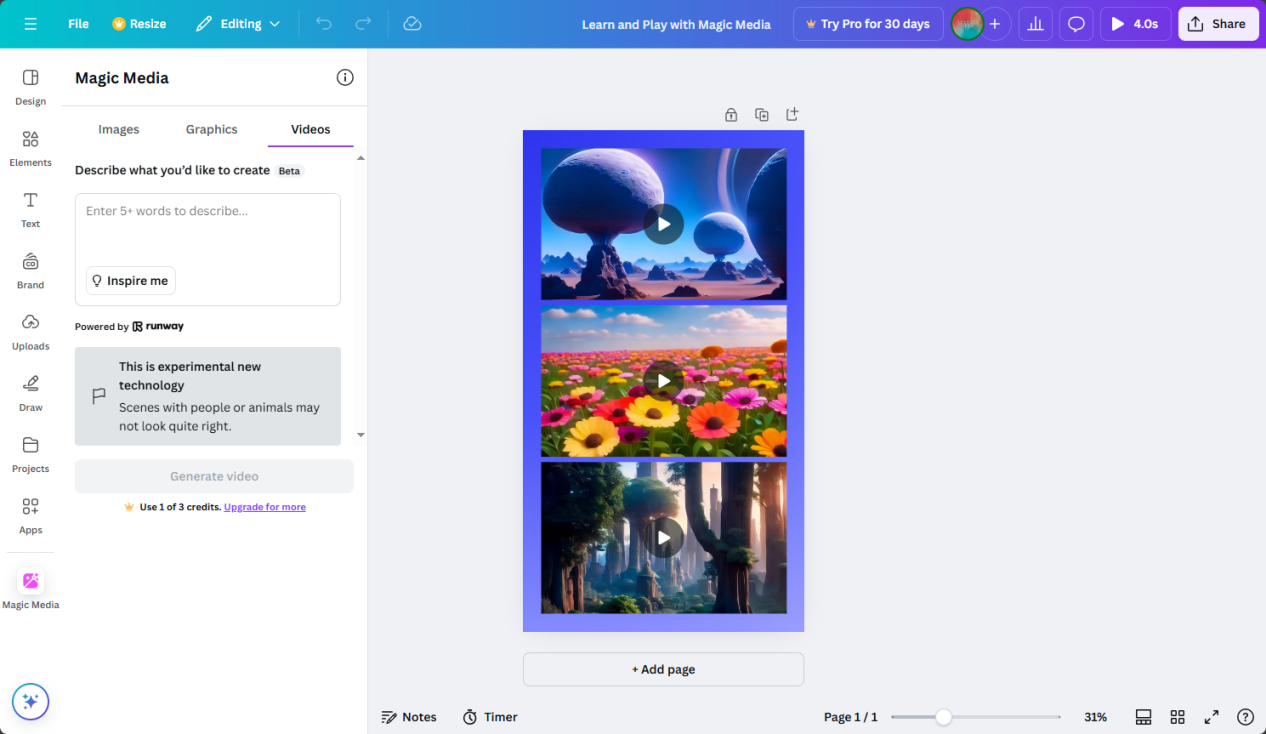
Task: Follow the Upgrade for more link
Action: (x=265, y=507)
